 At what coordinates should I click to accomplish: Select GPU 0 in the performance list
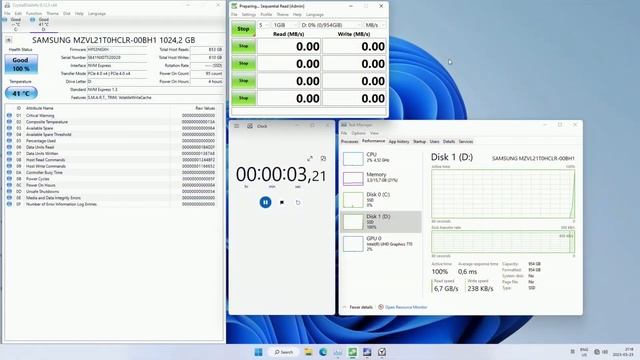381,243
